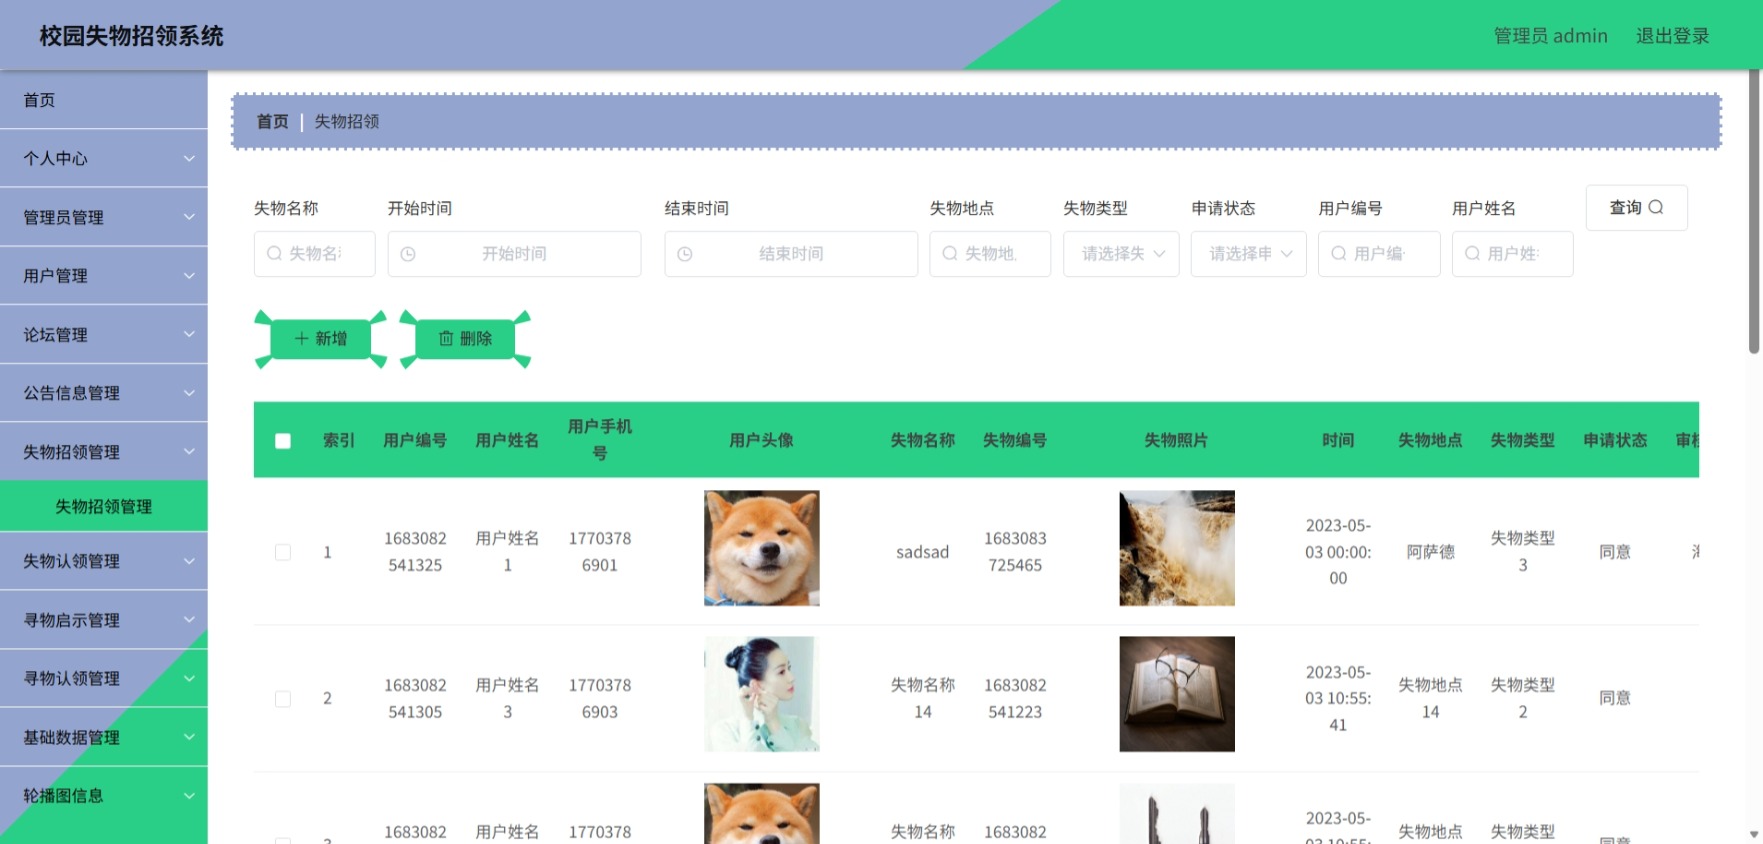
Task: Open the 失物类型 dropdown filter
Action: pos(1121,254)
